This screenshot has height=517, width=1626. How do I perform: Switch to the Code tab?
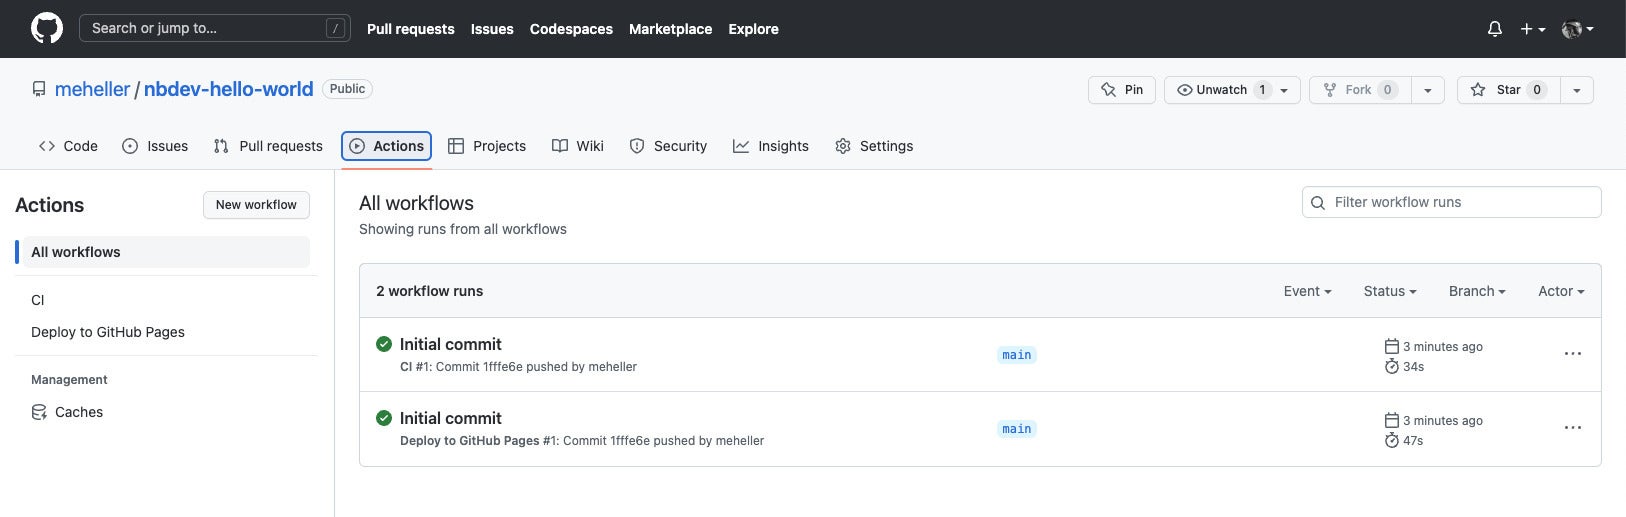[68, 146]
